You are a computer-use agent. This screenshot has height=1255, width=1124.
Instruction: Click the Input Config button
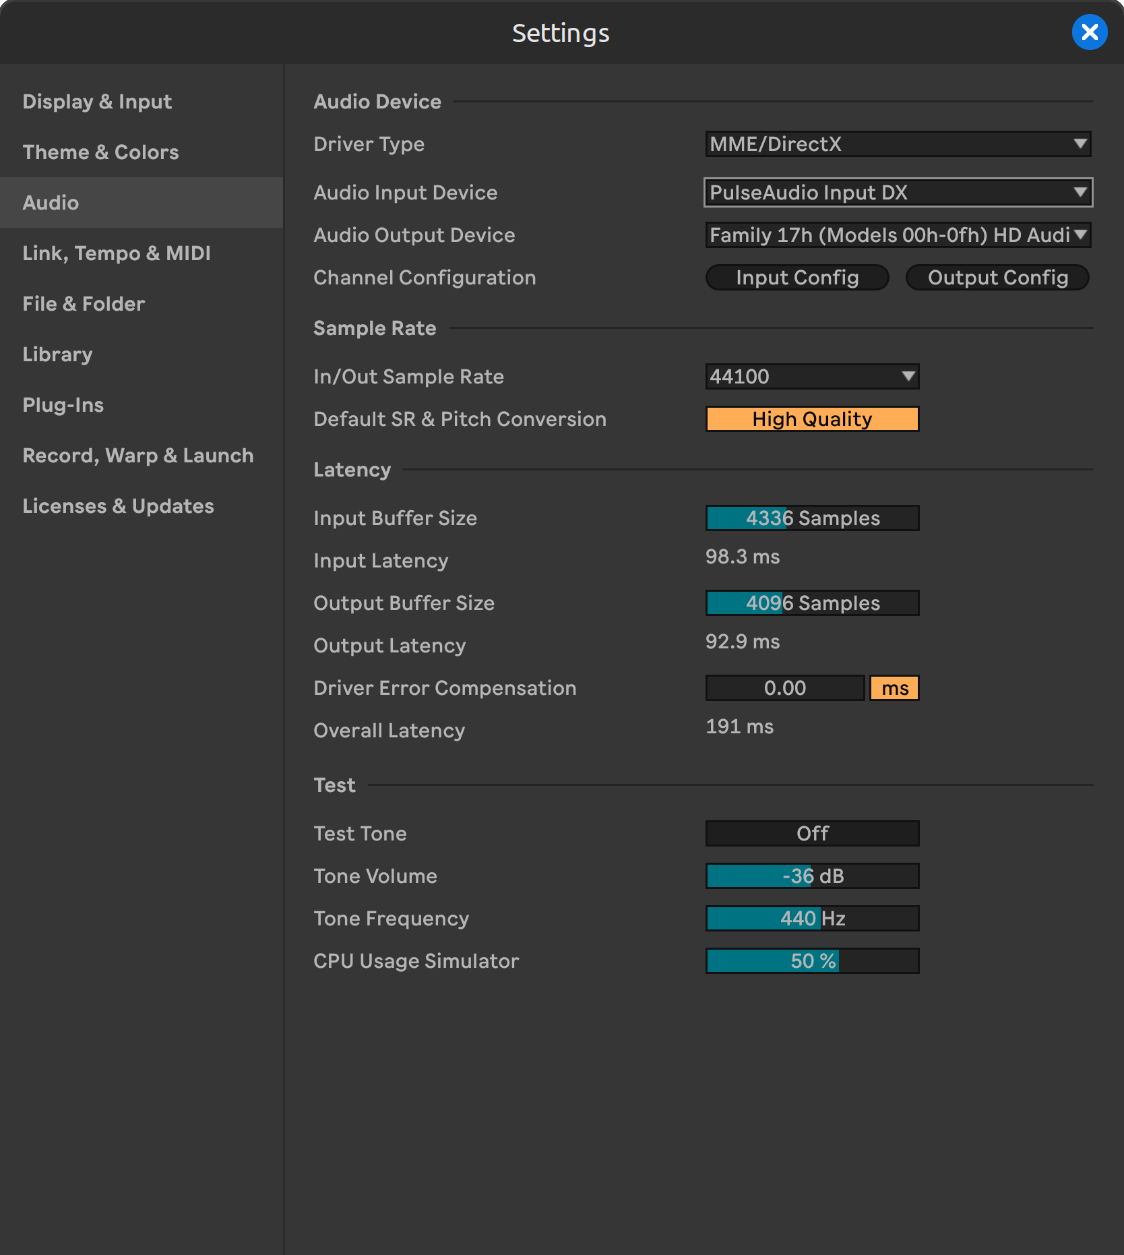point(797,278)
